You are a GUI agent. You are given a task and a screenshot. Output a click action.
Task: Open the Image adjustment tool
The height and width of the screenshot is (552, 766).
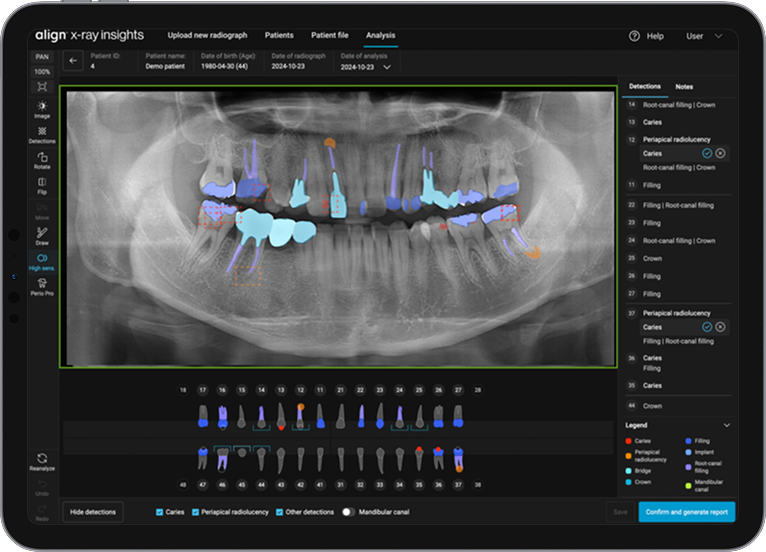42,106
